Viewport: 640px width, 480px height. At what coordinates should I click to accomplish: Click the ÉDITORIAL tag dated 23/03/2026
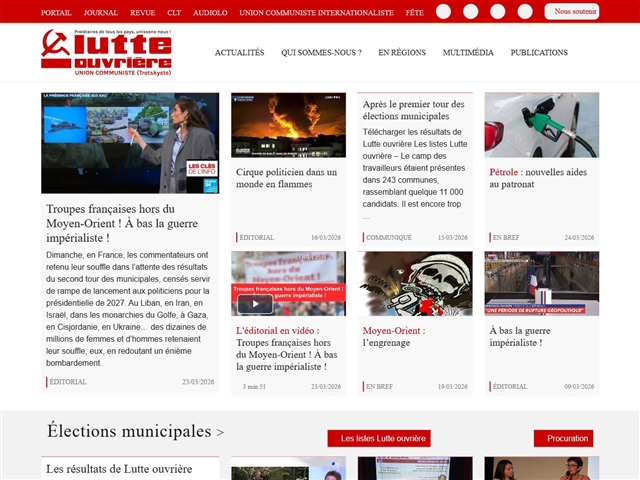pos(68,382)
